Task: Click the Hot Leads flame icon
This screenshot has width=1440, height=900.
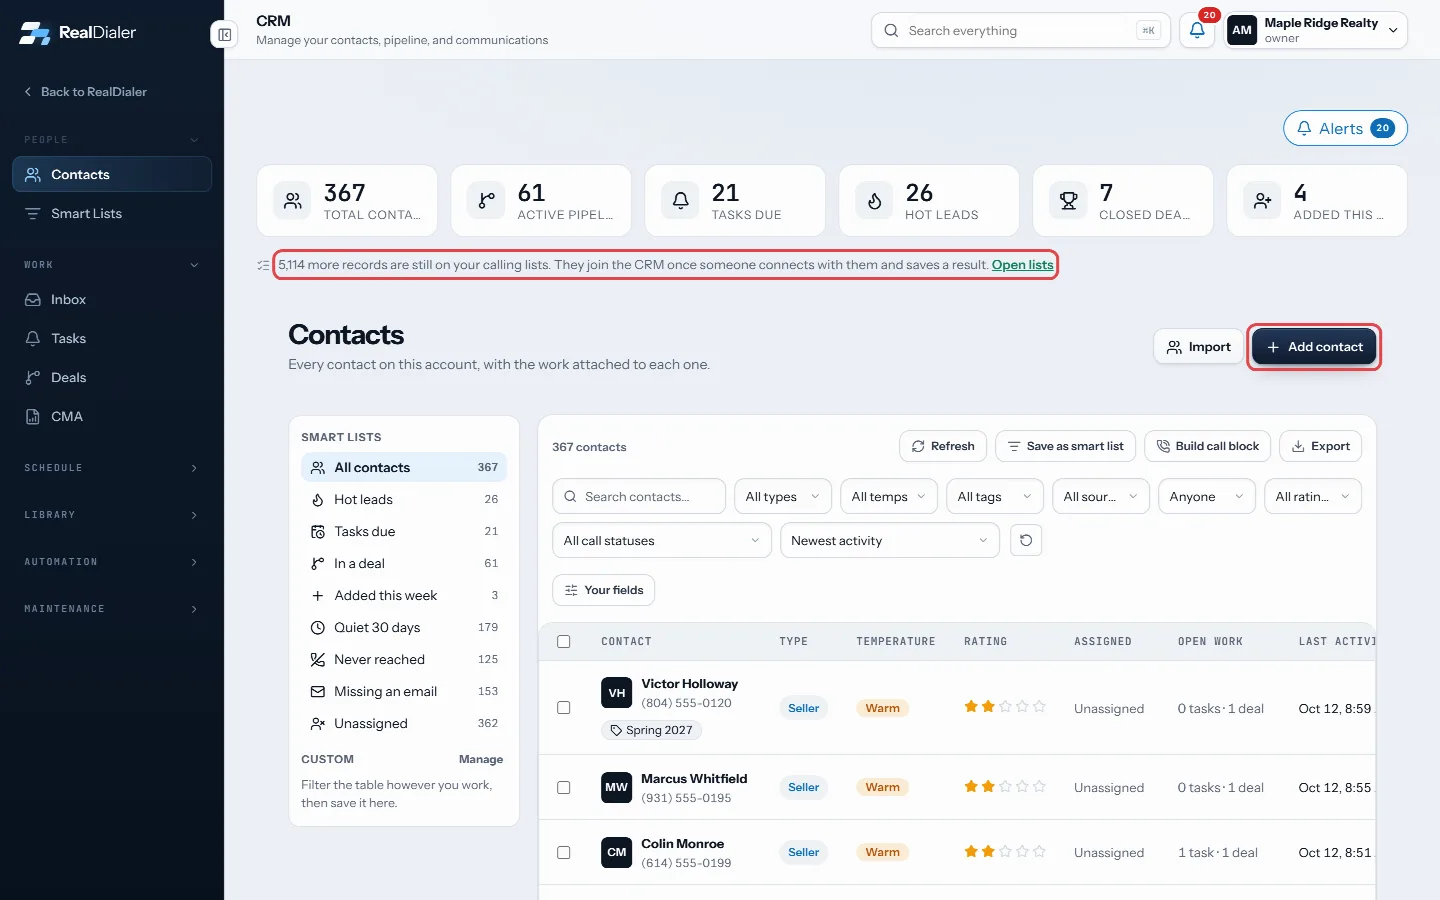Action: 874,201
